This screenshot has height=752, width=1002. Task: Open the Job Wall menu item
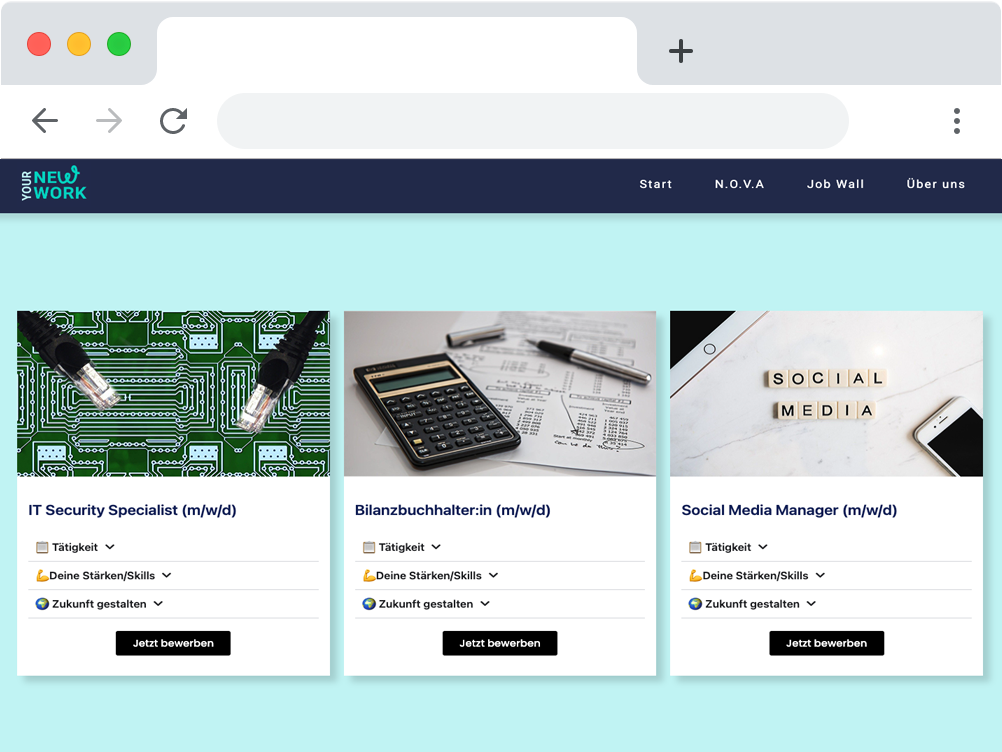tap(835, 184)
